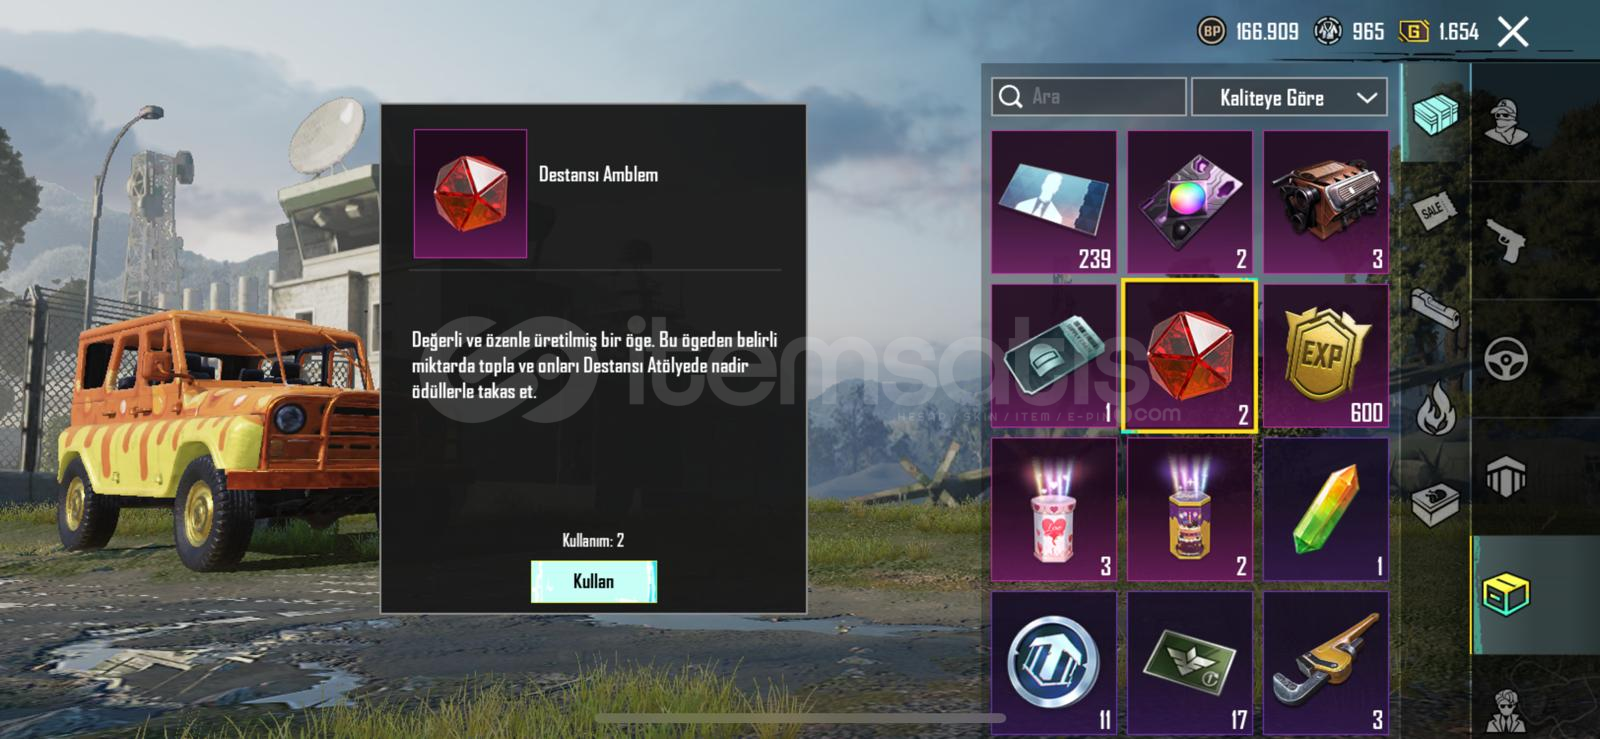Select the color palette card item
1600x739 pixels.
tap(1190, 202)
